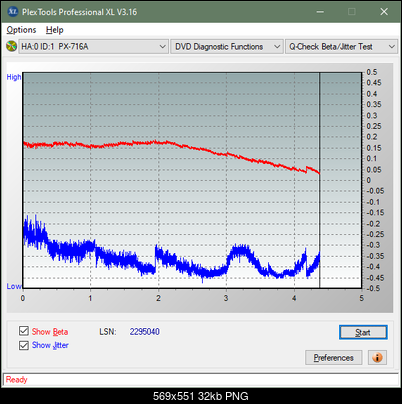Uncheck the Show Jitter checkbox
Image resolution: width=402 pixels, height=404 pixels.
tap(24, 345)
